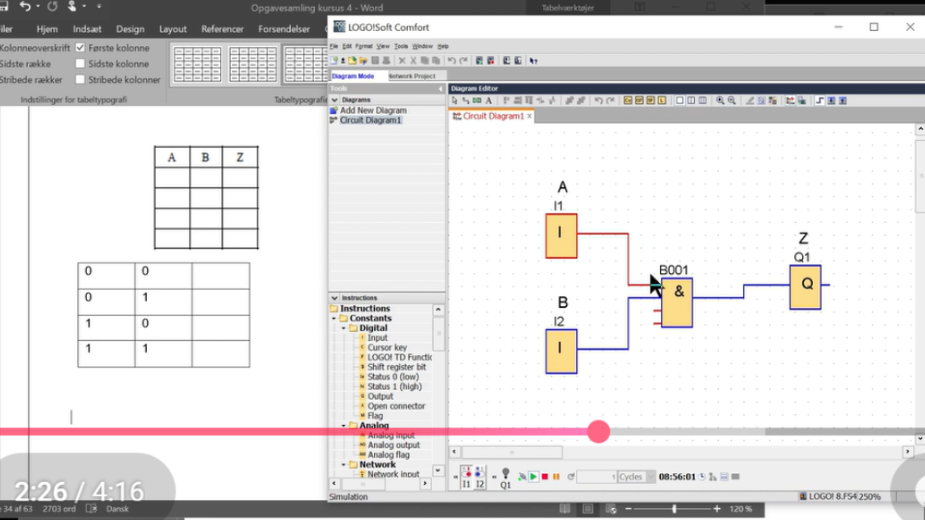
Task: Click the single page layout icon
Action: pyautogui.click(x=680, y=100)
